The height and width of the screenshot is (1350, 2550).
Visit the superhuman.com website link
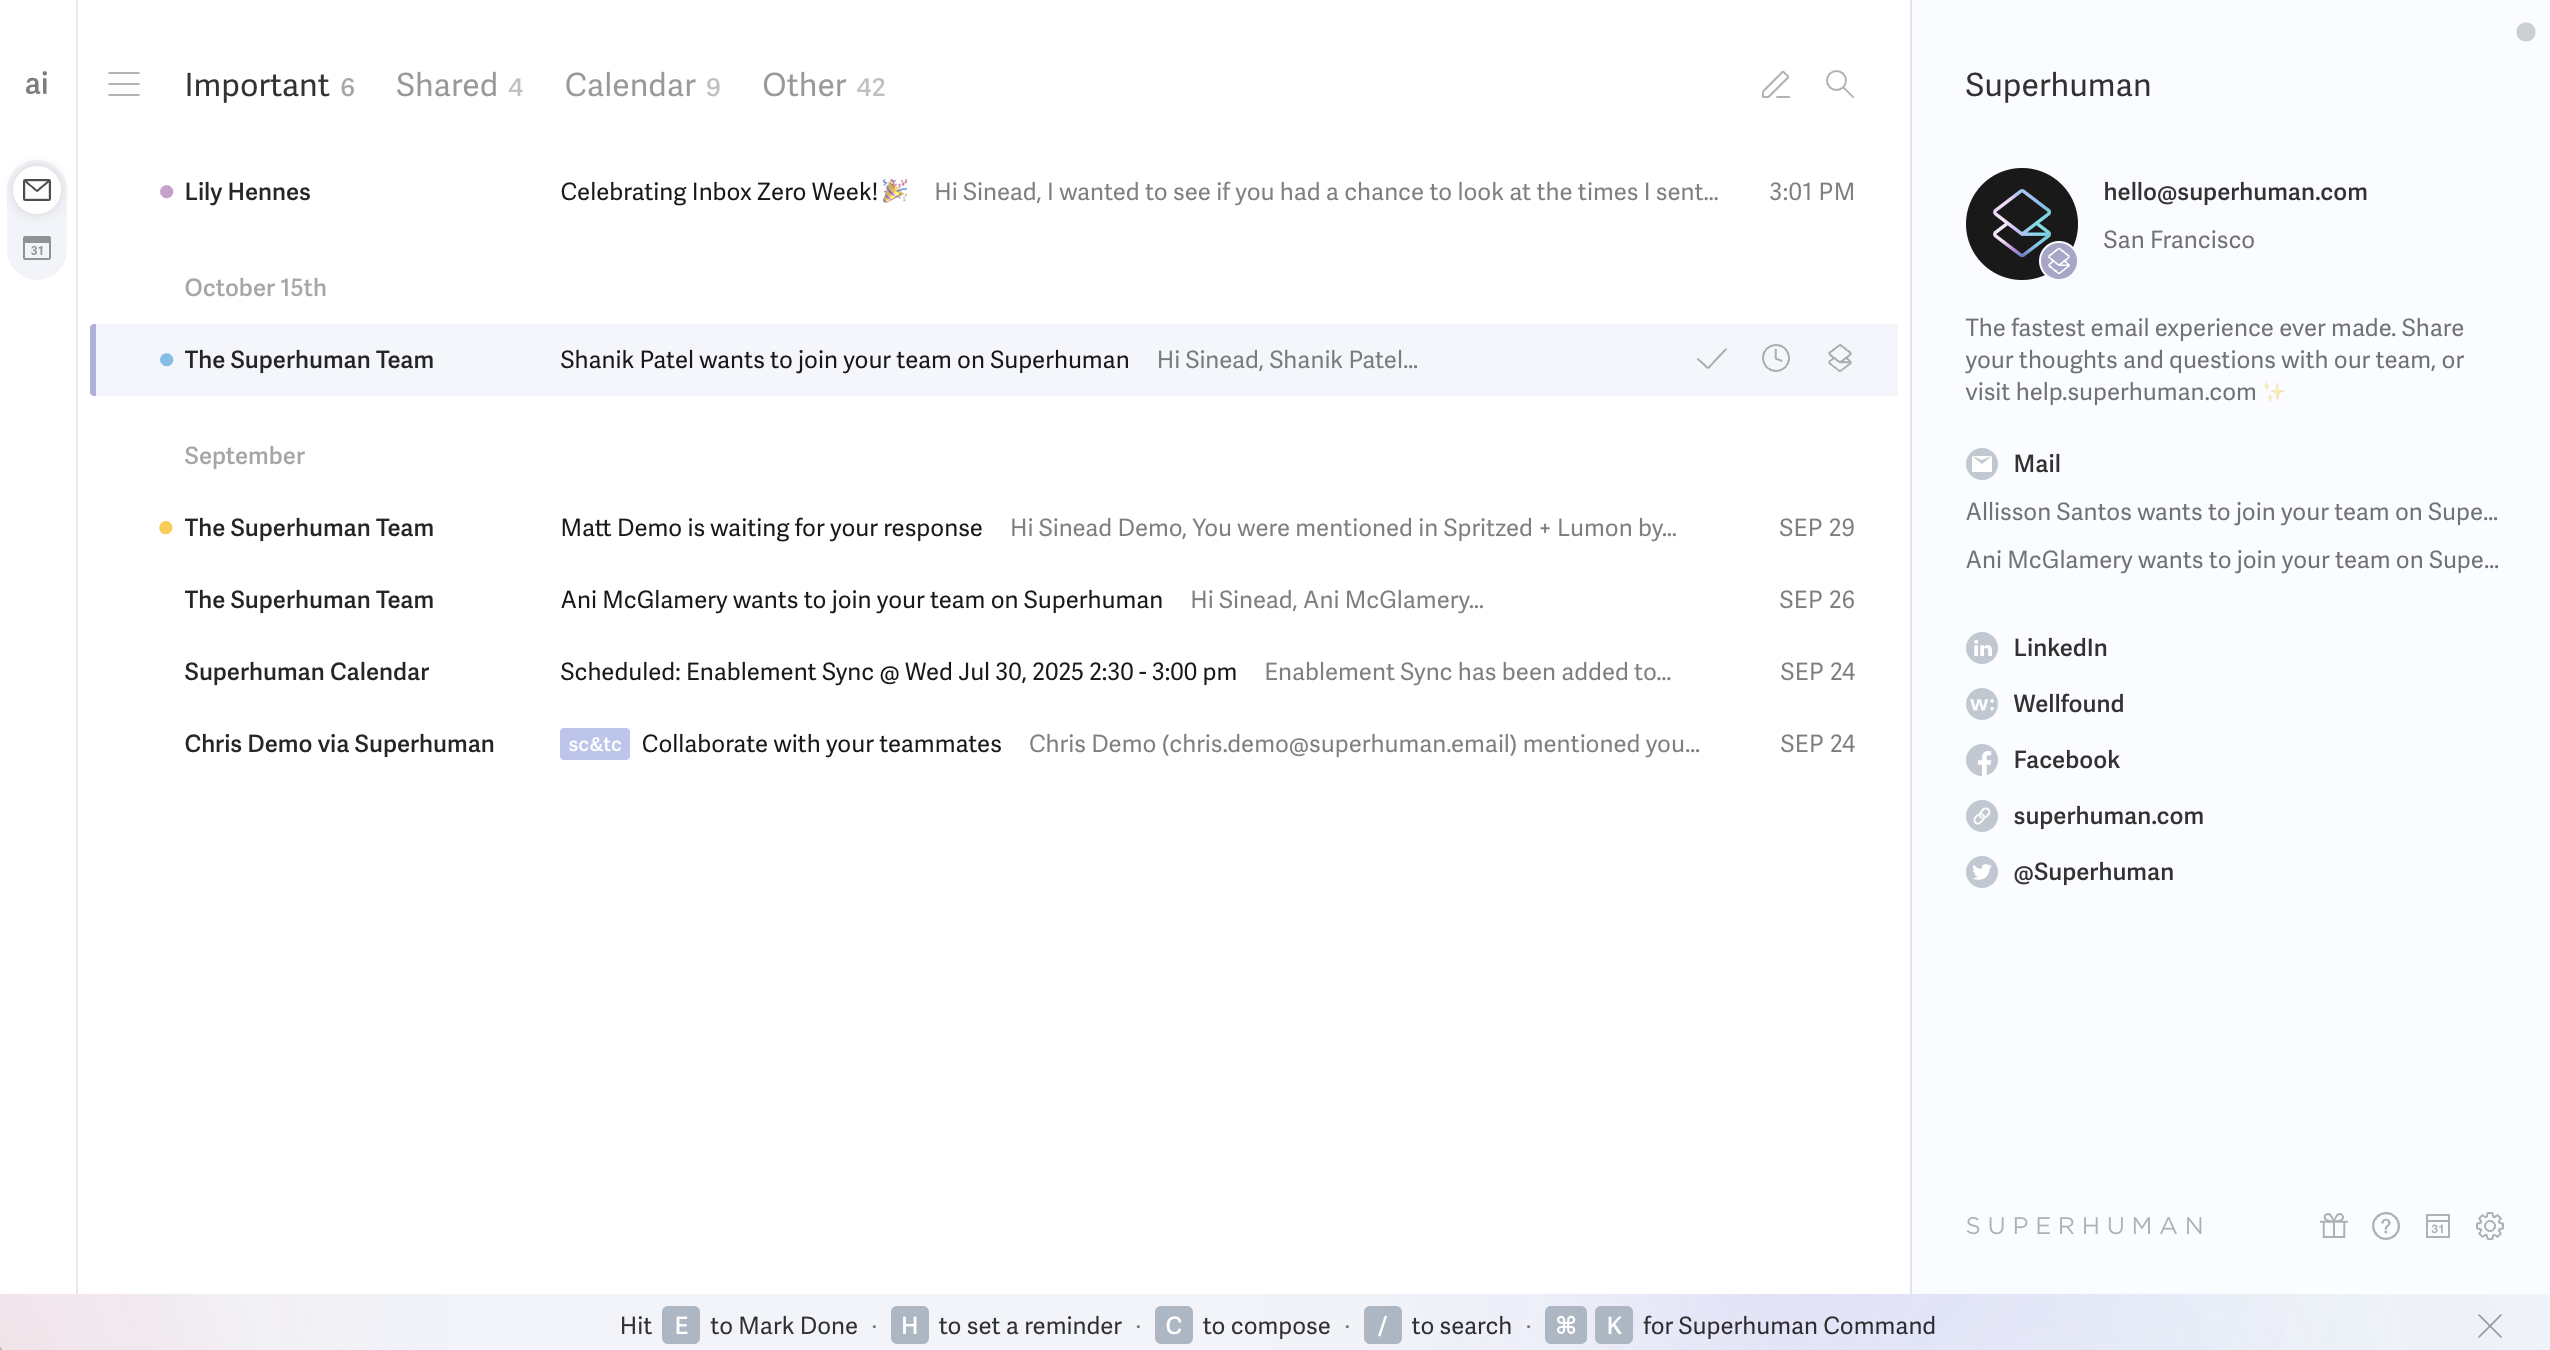coord(2107,816)
